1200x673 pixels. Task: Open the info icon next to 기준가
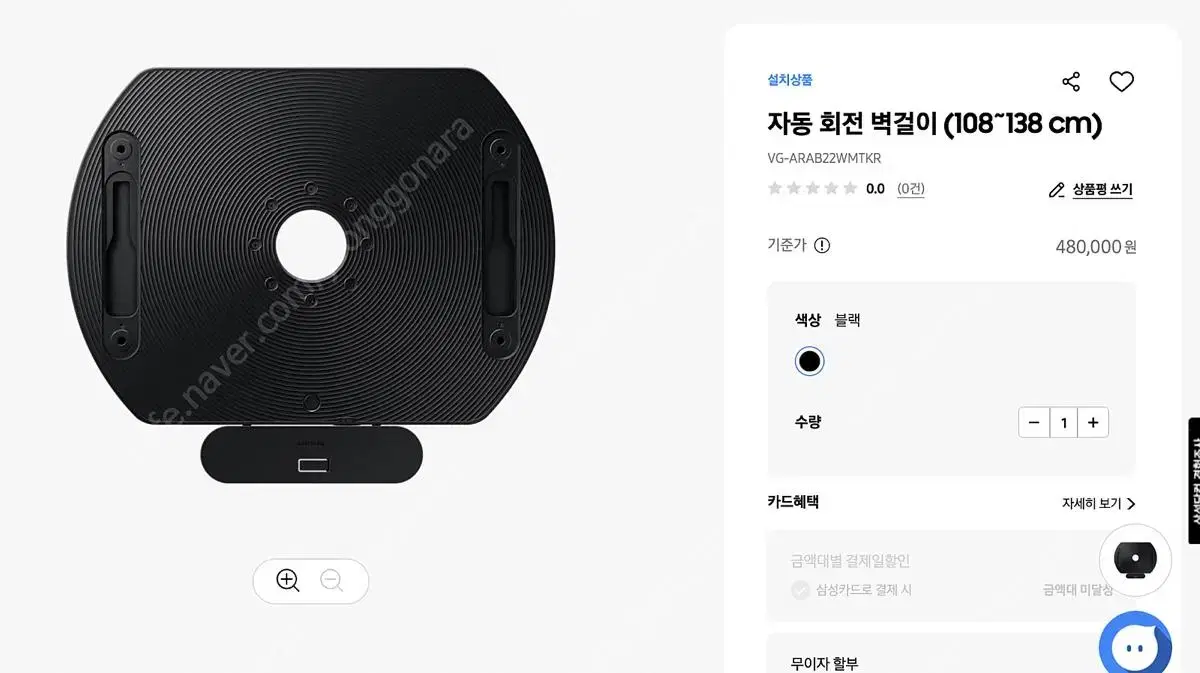(x=822, y=246)
